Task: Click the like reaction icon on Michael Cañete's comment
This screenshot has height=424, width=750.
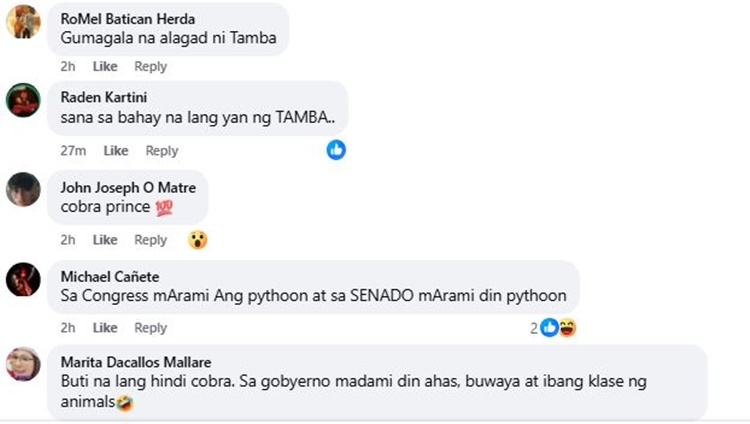Action: (549, 328)
